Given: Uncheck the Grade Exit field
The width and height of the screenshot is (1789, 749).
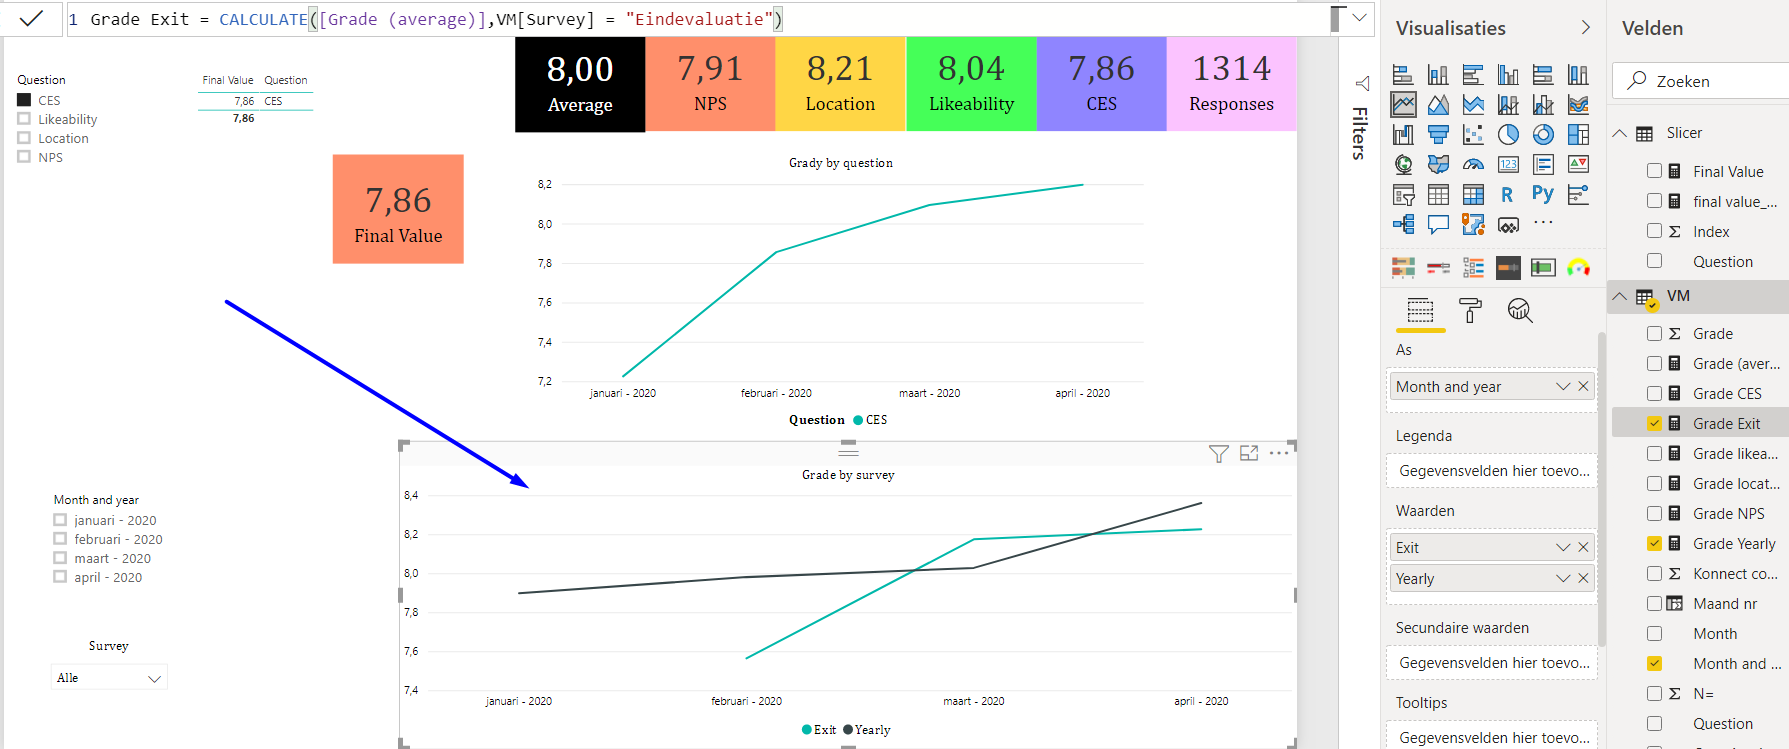Looking at the screenshot, I should pos(1654,423).
